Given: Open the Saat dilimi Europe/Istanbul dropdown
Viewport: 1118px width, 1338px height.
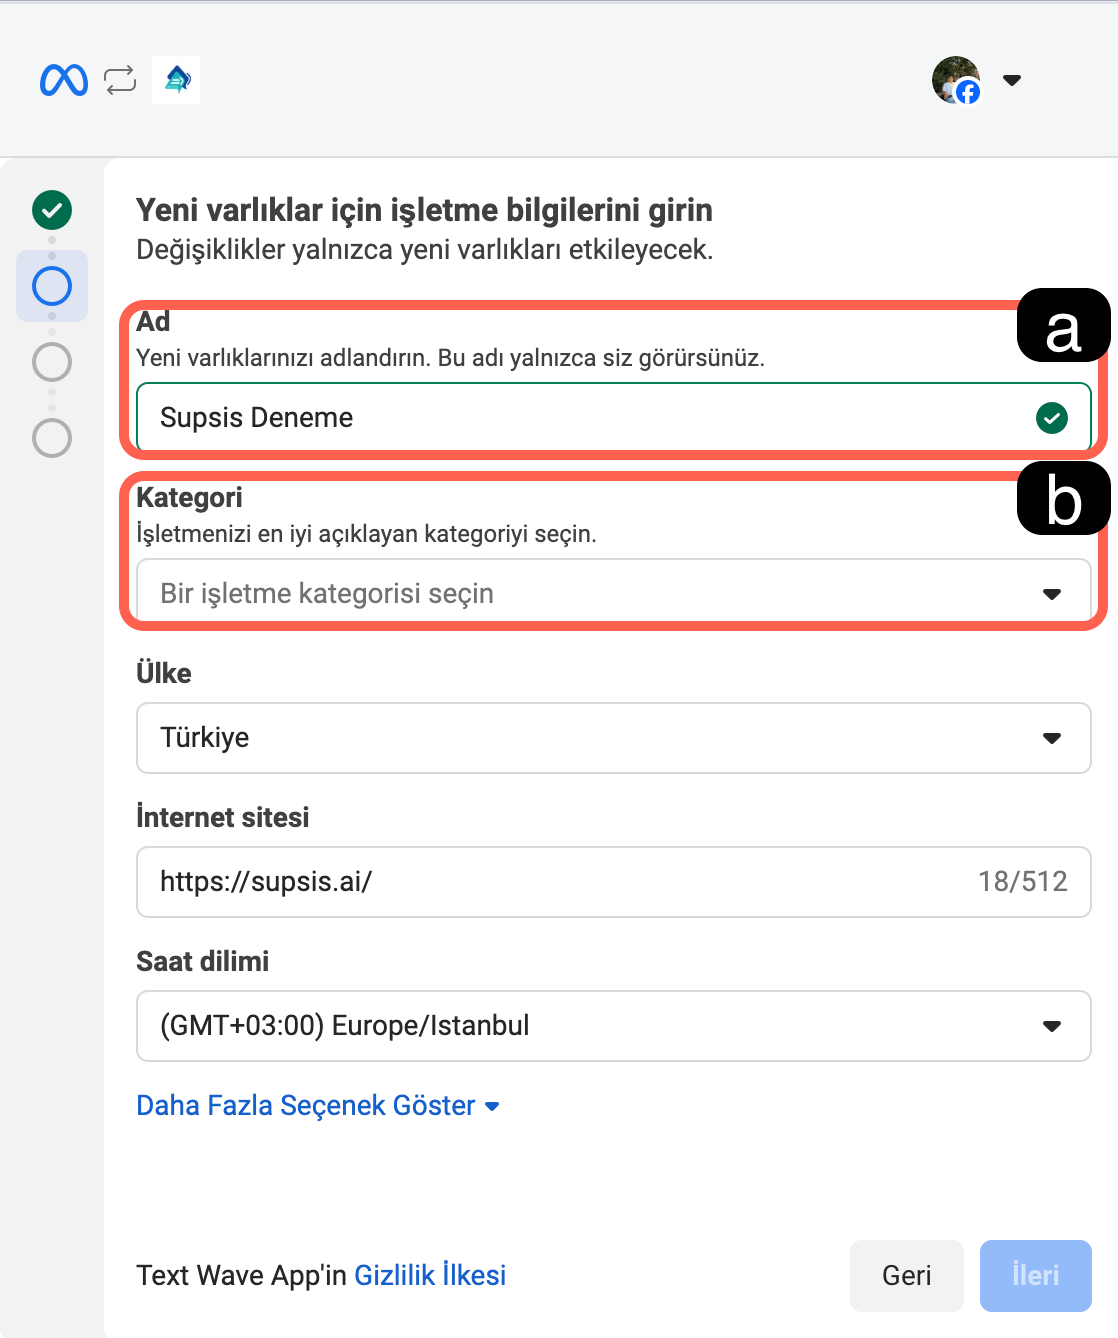Looking at the screenshot, I should pos(613,1026).
